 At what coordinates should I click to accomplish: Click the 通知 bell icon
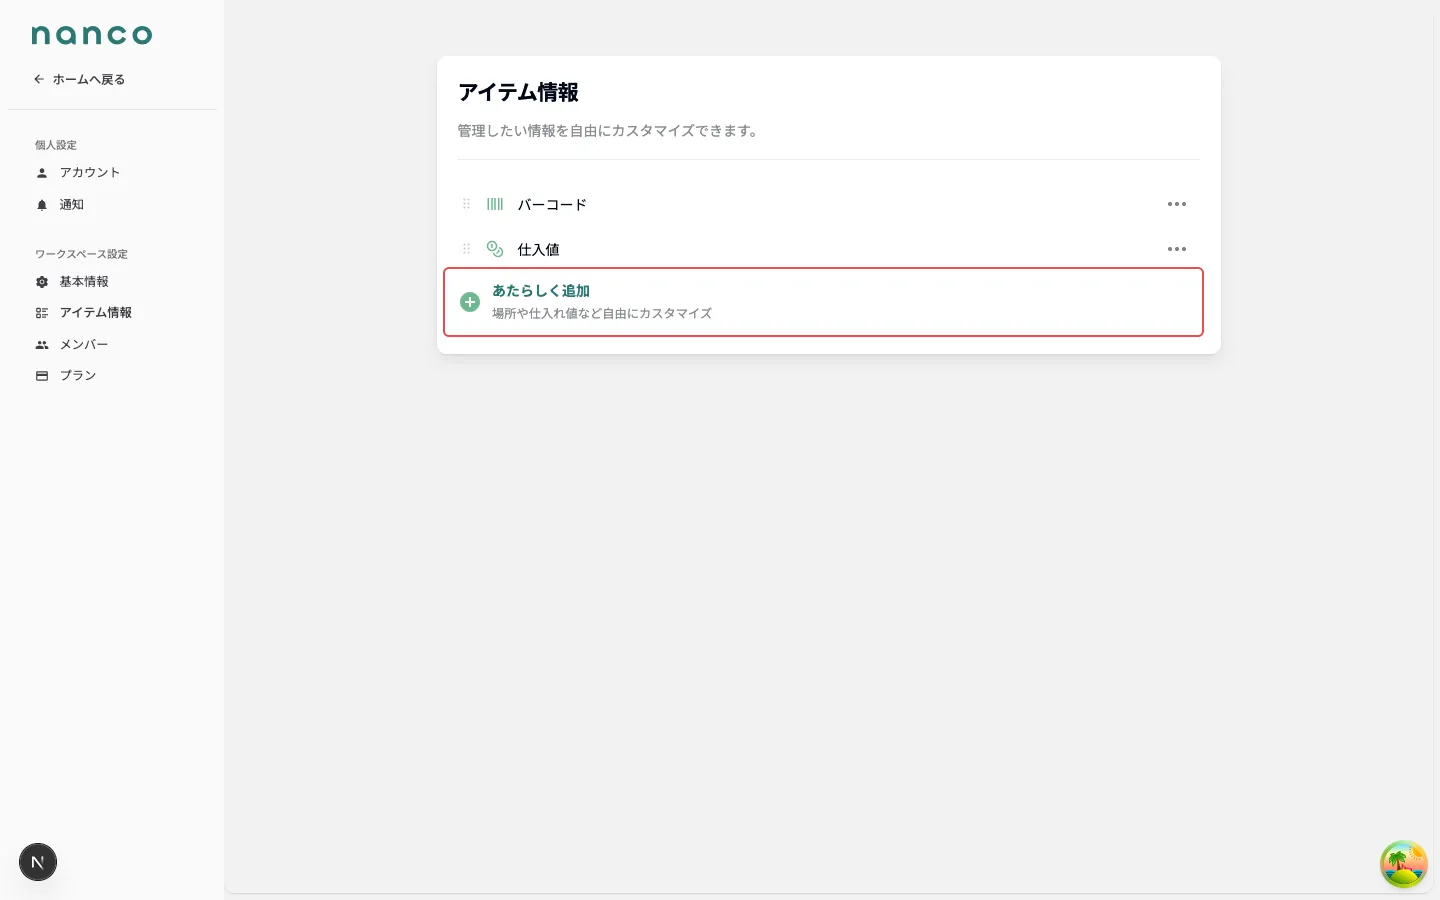pos(42,205)
